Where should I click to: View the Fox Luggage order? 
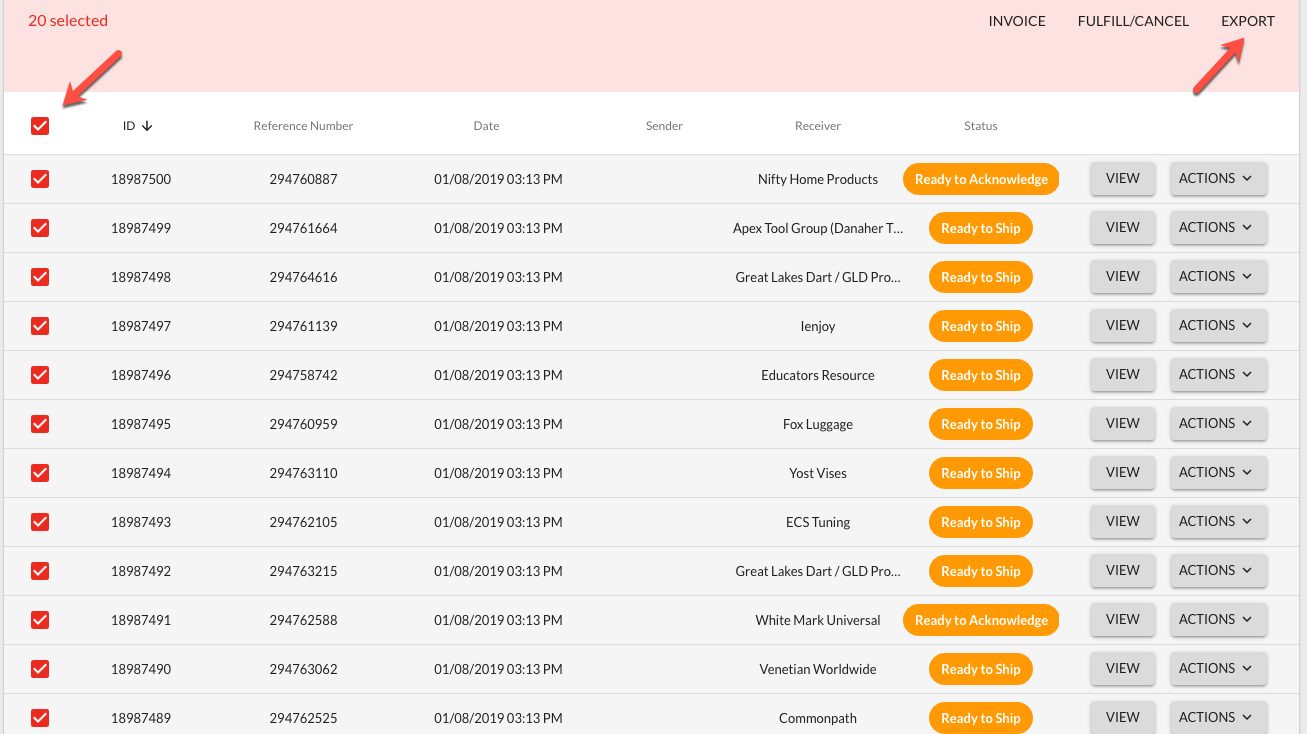(1122, 424)
